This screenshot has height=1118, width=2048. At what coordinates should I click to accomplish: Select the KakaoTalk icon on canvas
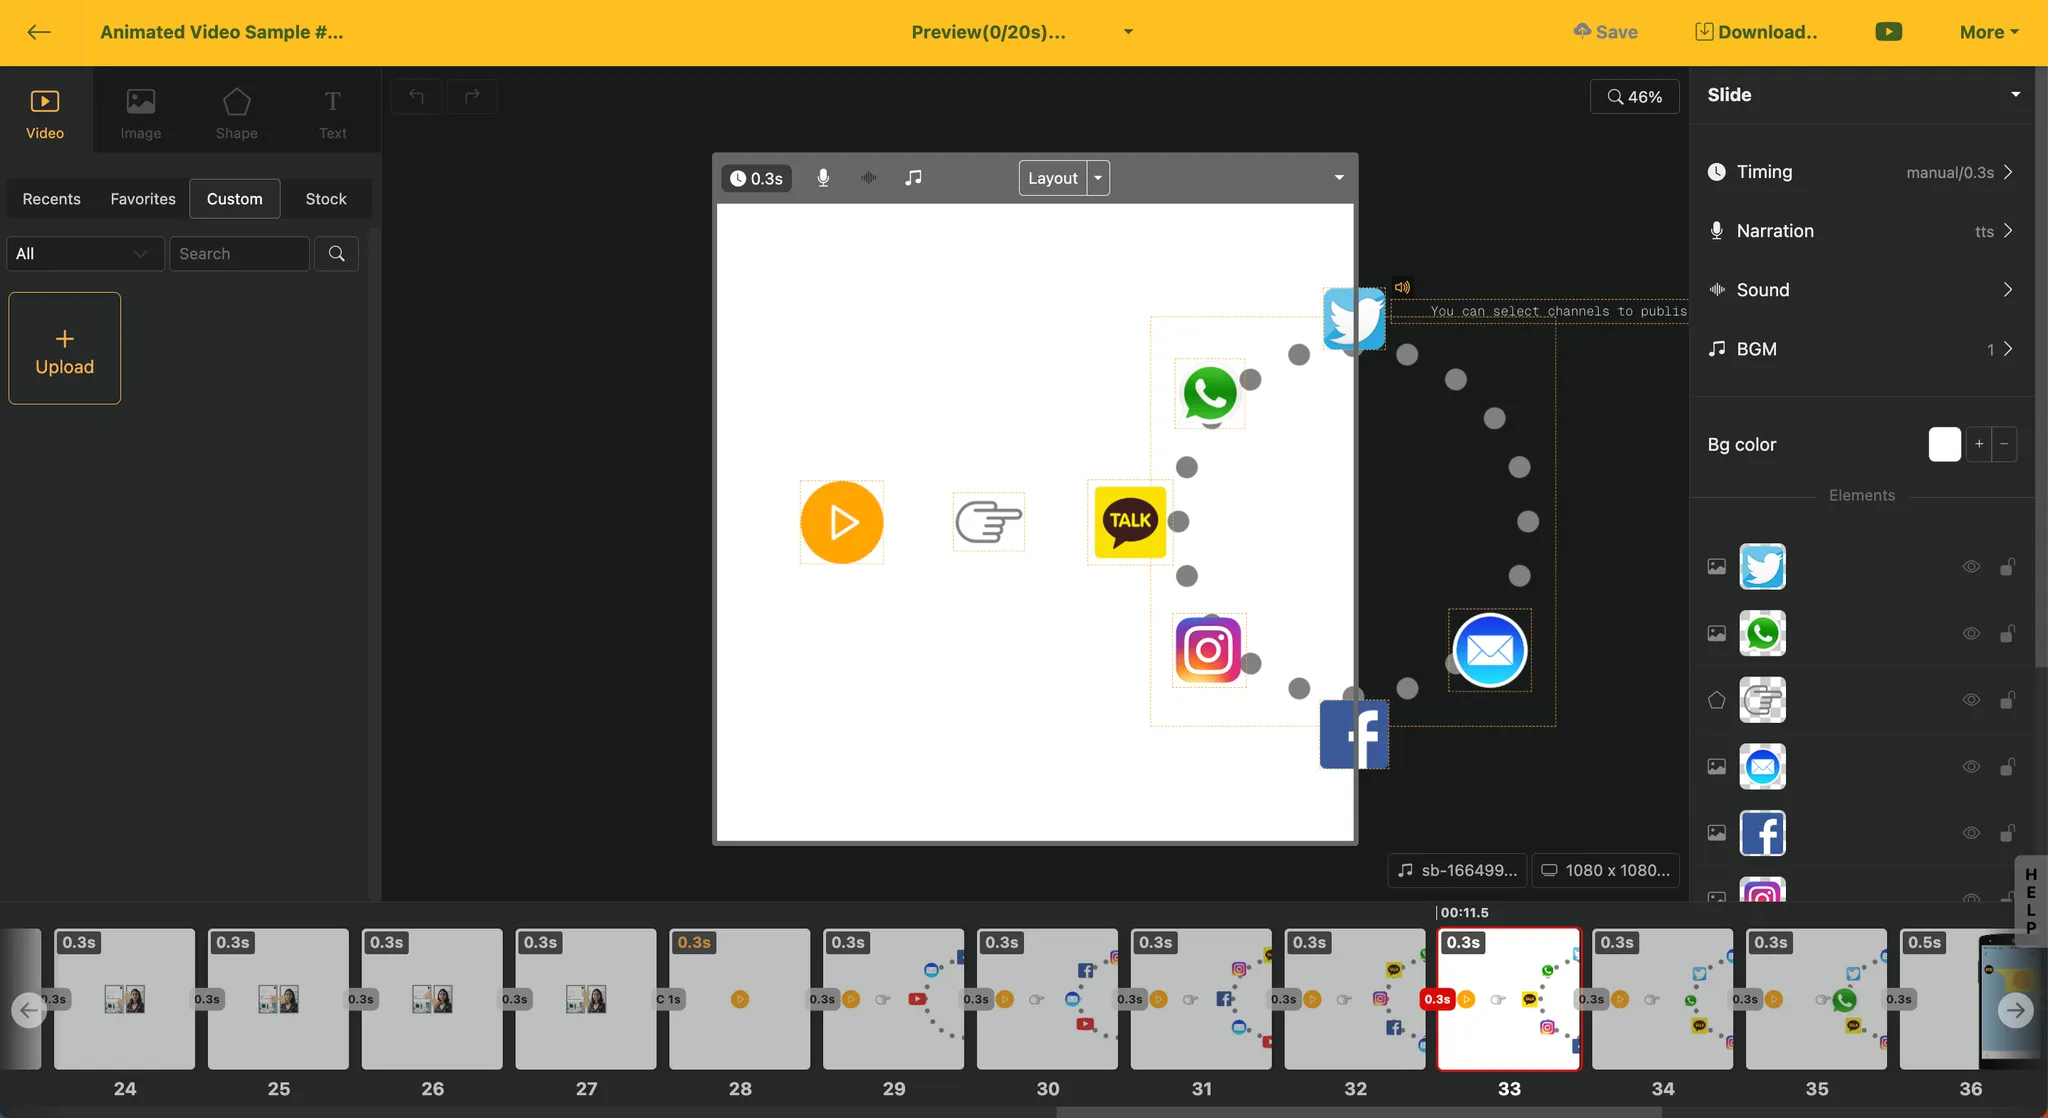(1130, 521)
